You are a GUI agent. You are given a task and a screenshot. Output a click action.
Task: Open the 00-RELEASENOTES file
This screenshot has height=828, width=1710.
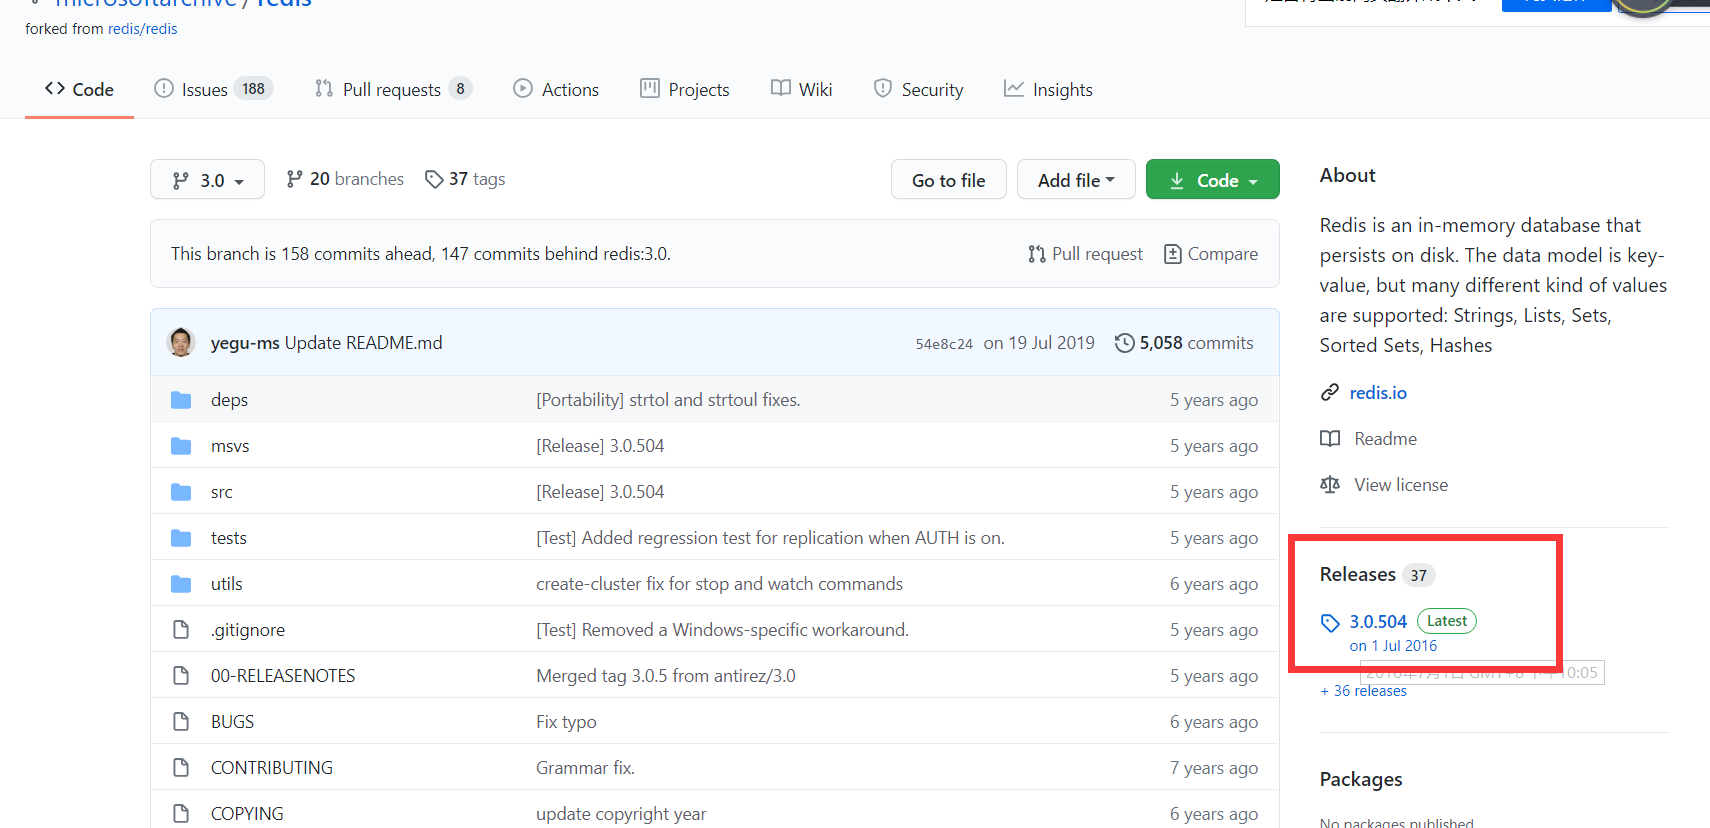pyautogui.click(x=283, y=676)
